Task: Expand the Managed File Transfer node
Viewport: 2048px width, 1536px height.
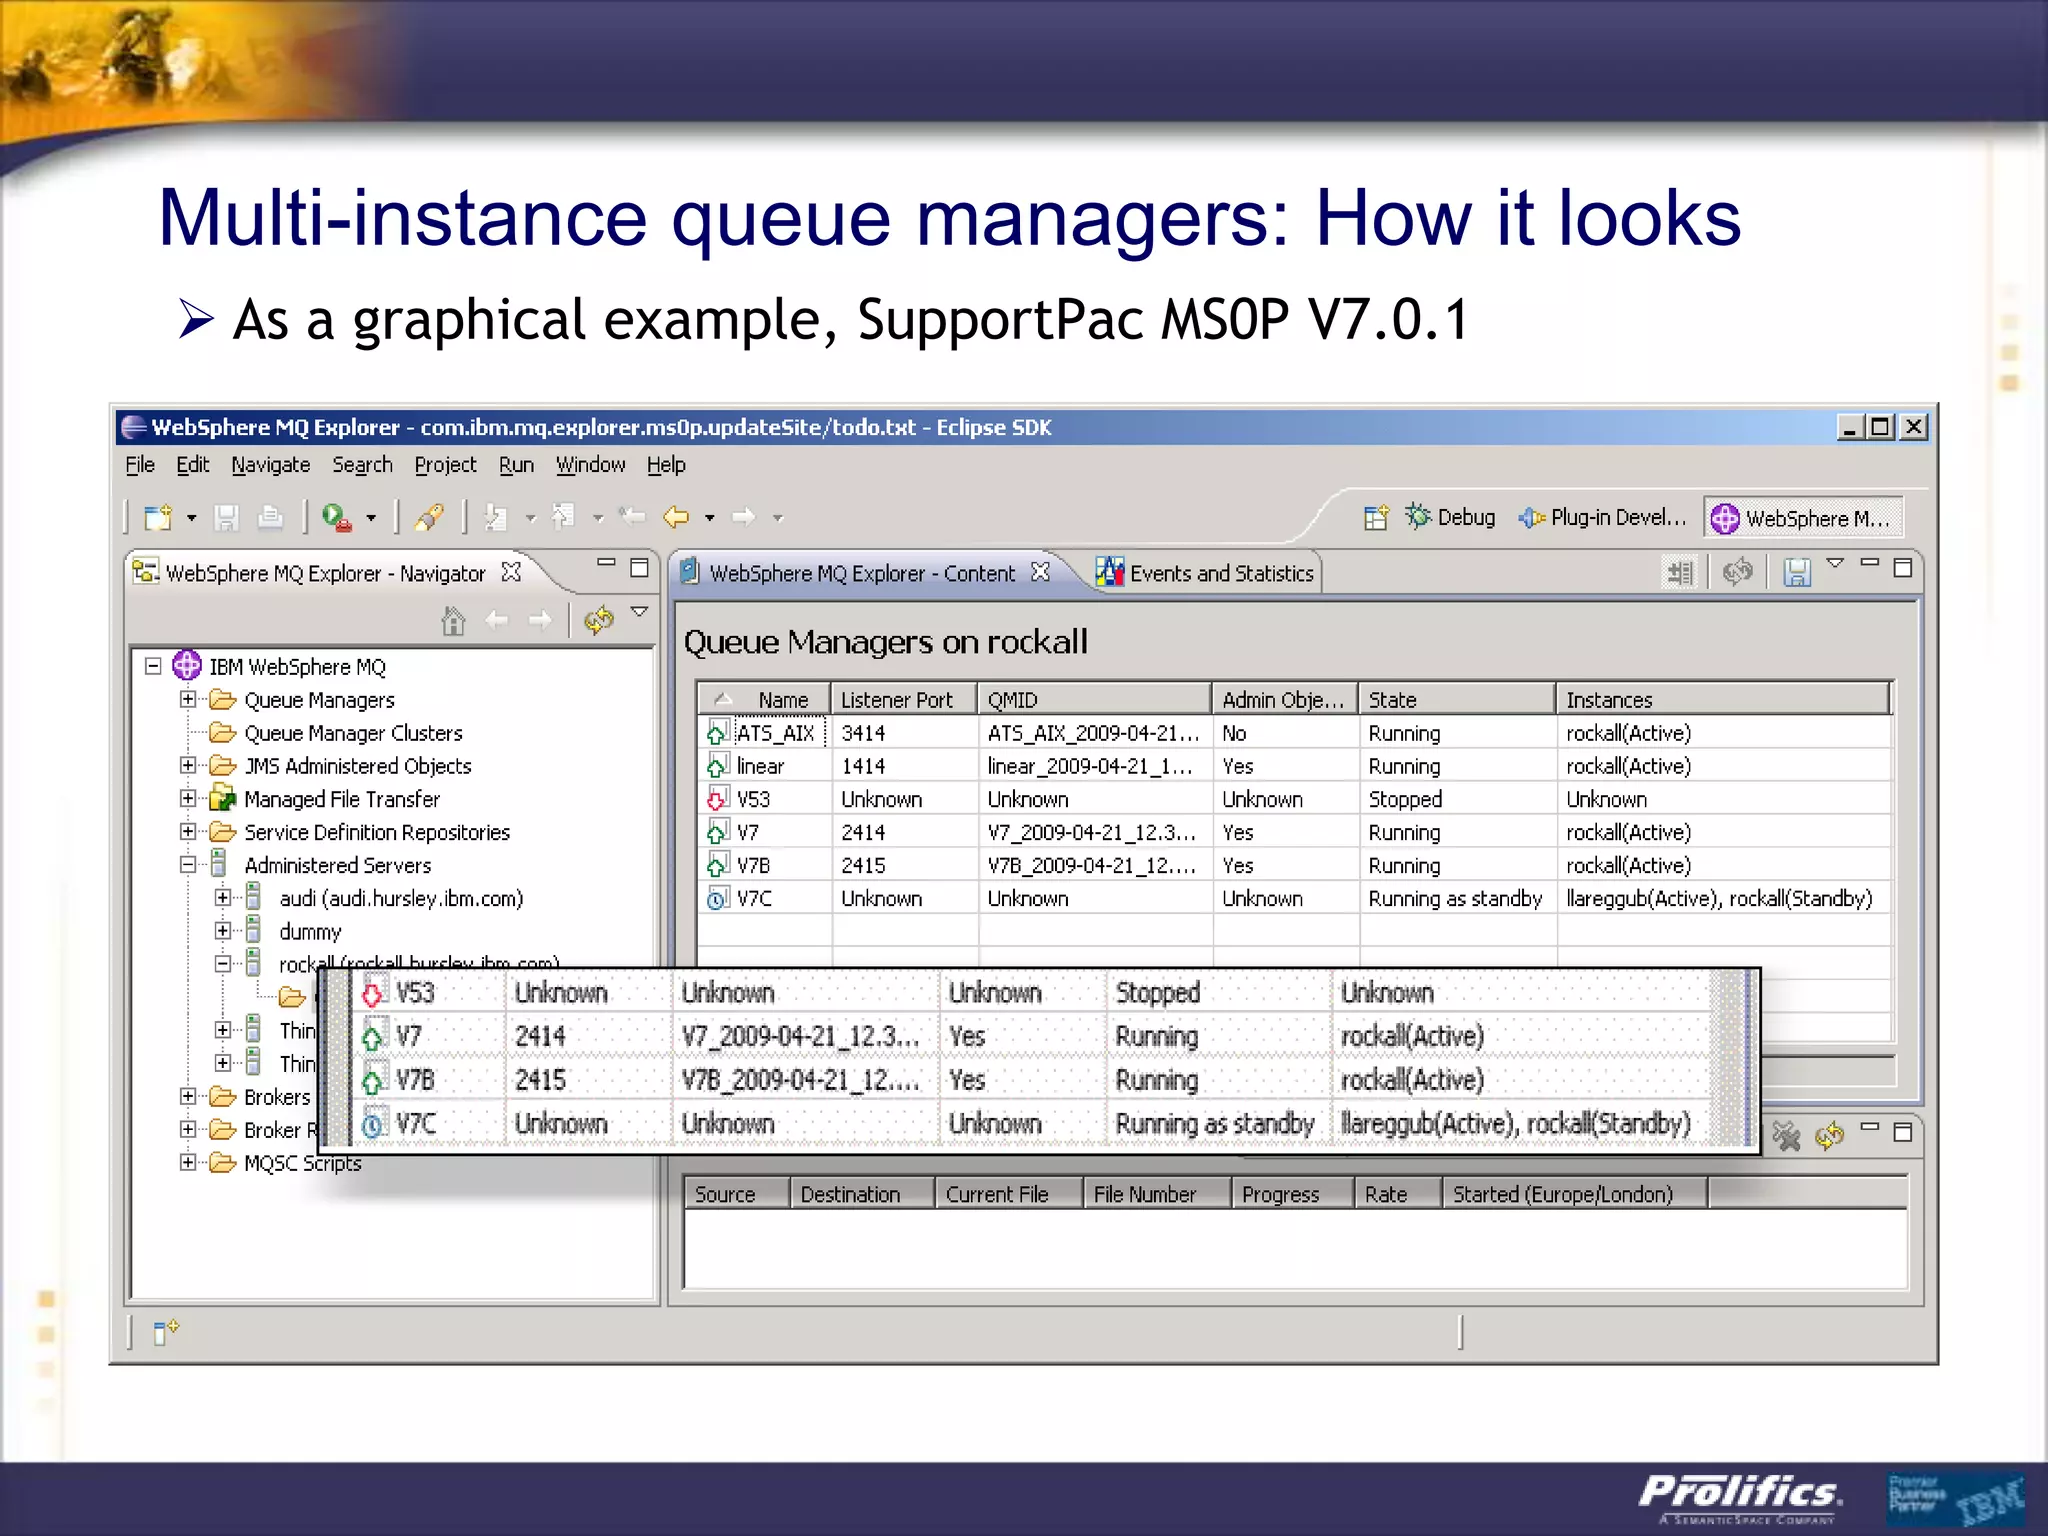Action: tap(188, 798)
